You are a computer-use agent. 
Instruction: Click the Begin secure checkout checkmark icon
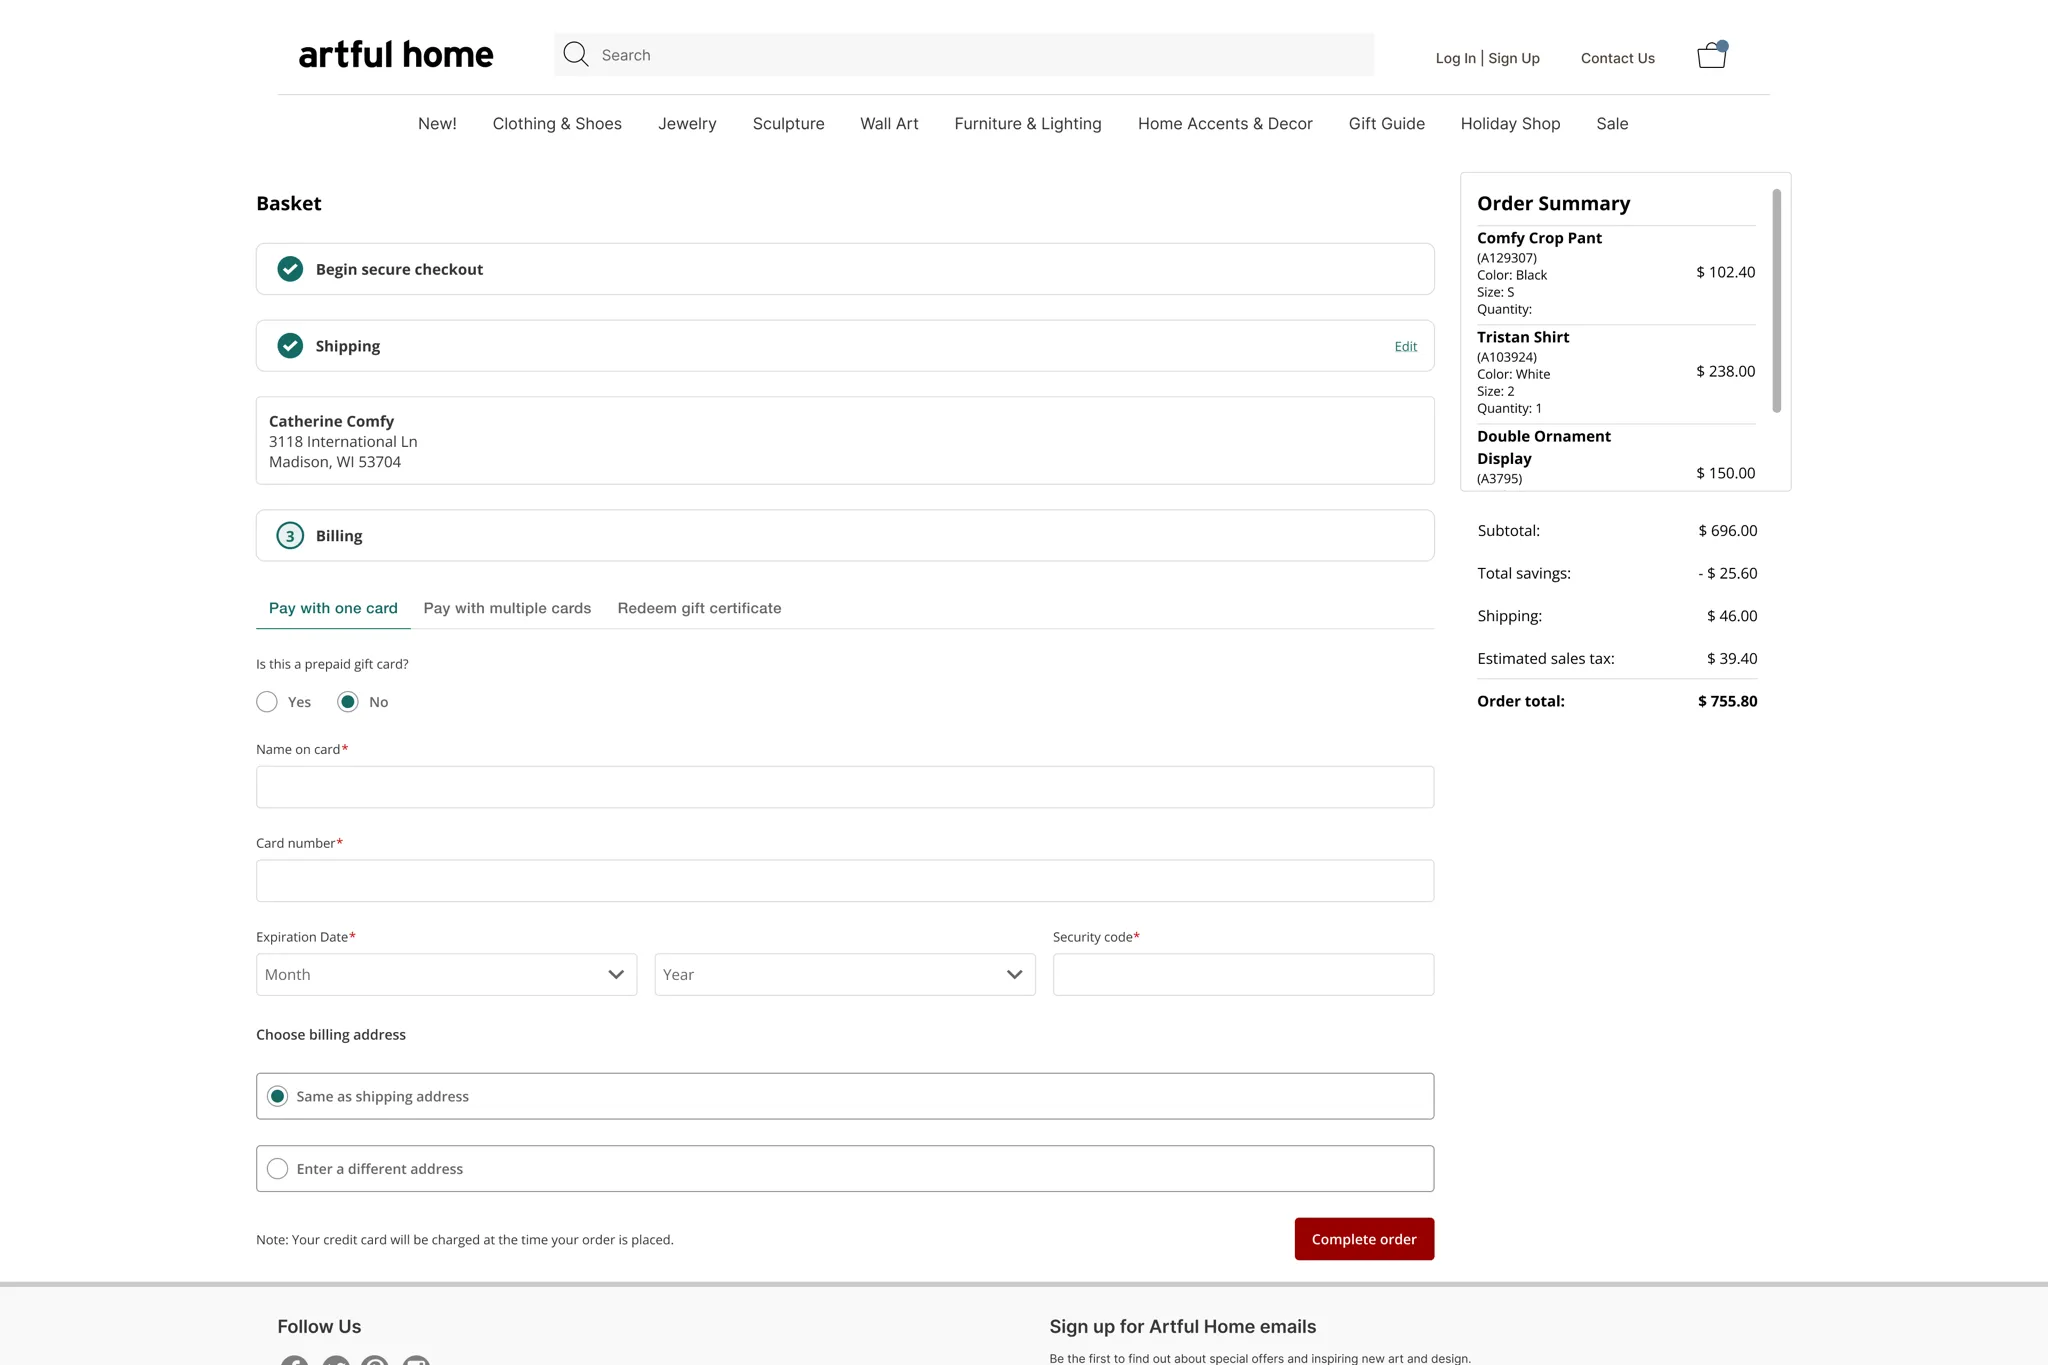point(290,269)
